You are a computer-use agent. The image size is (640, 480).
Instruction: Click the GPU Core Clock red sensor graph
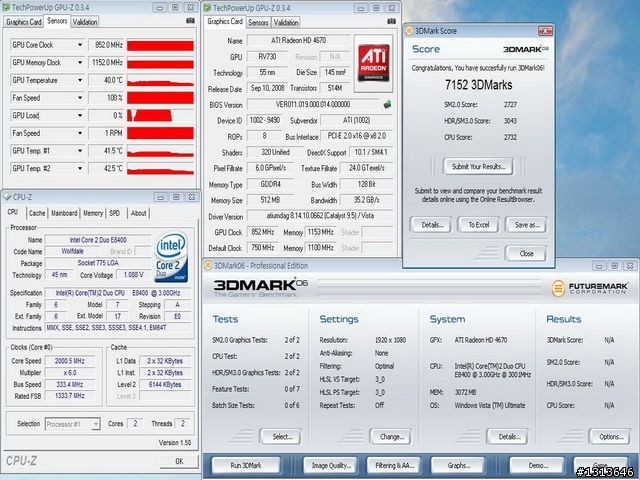[x=160, y=45]
